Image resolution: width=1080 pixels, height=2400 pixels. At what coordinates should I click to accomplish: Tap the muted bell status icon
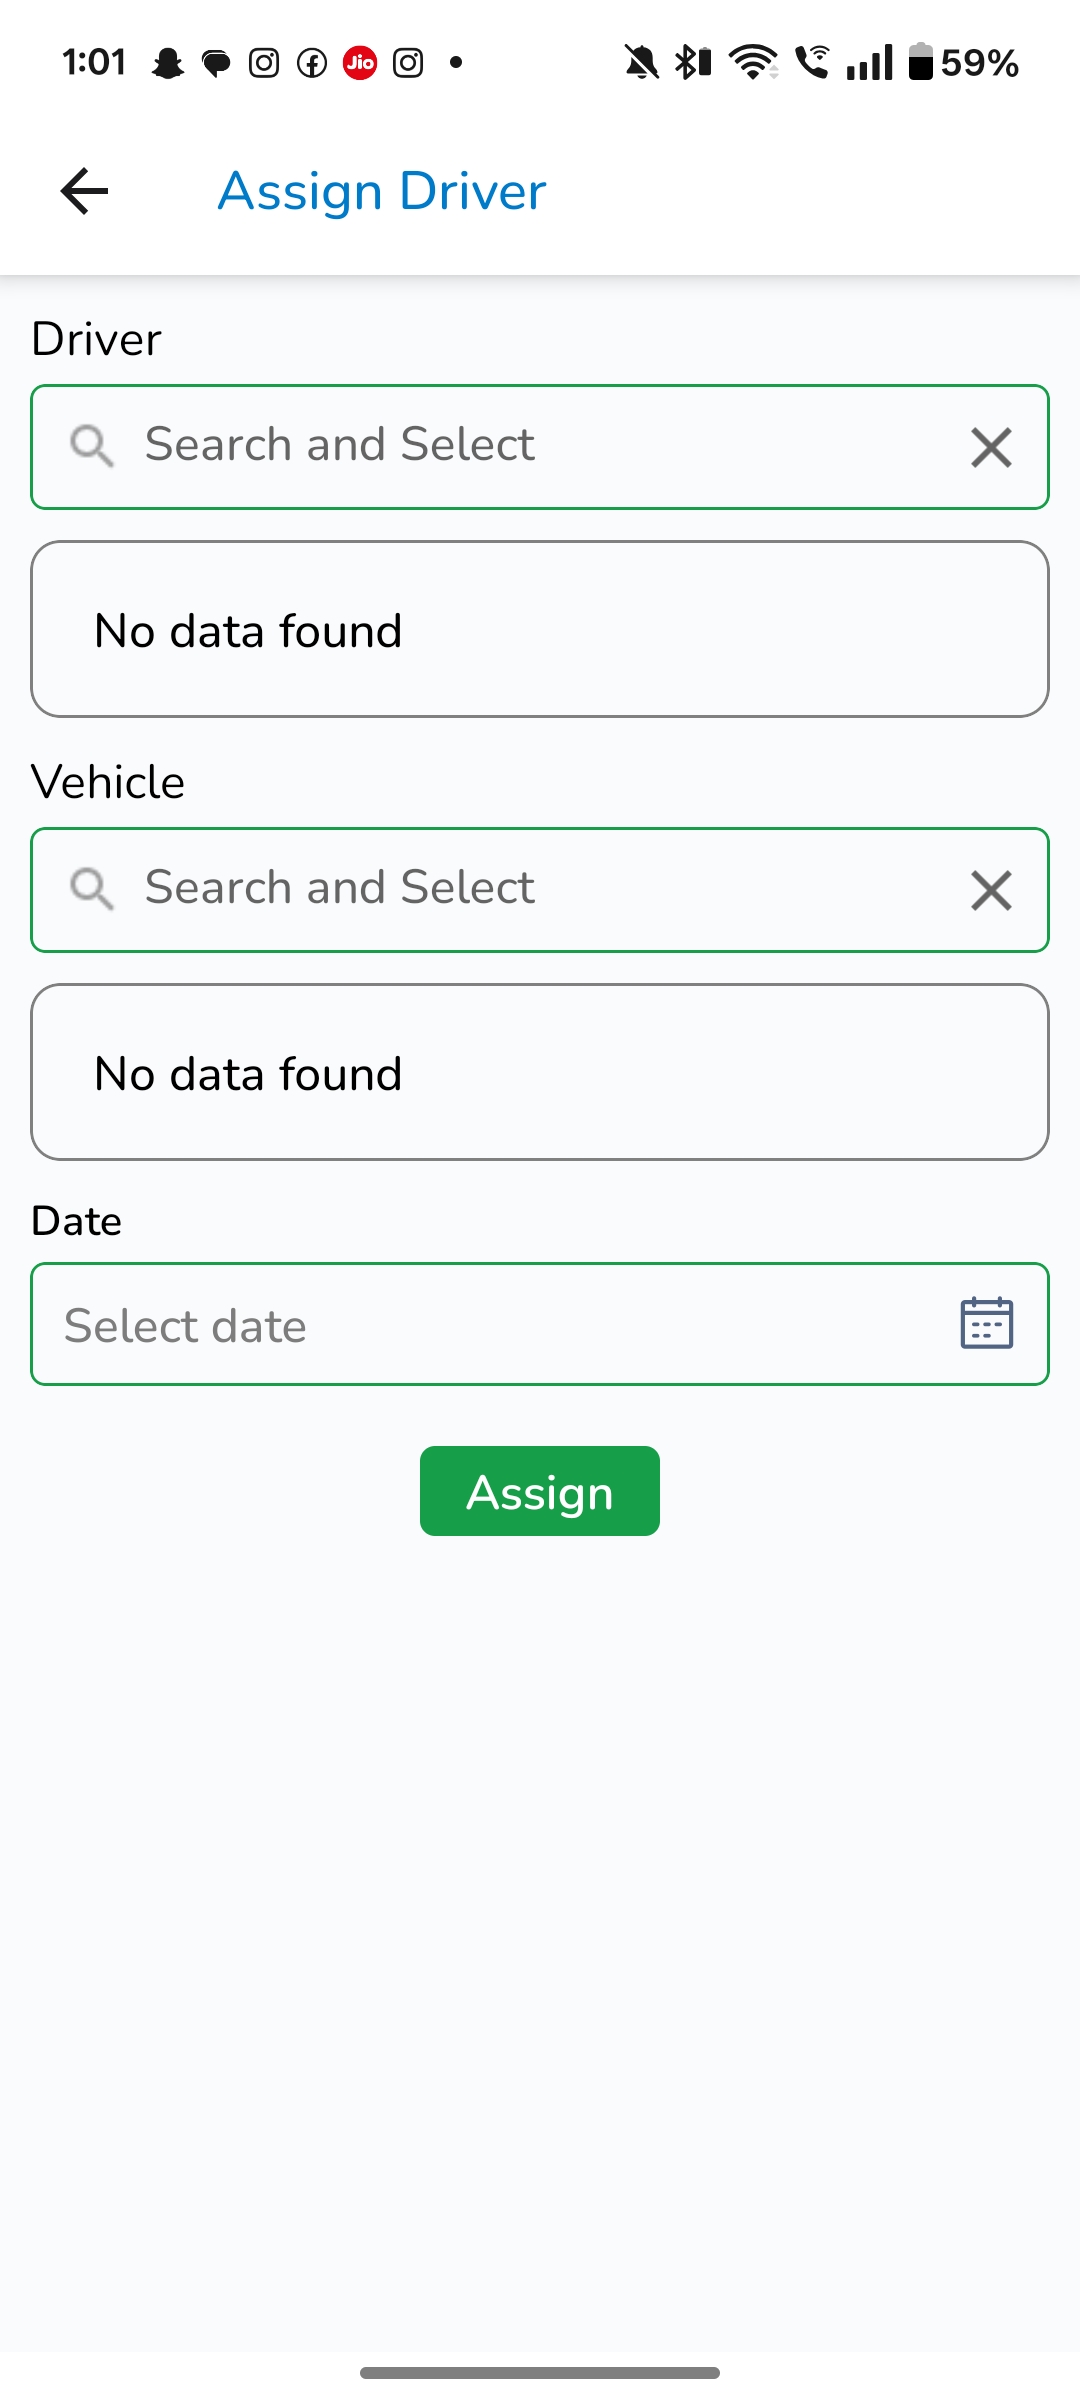641,63
